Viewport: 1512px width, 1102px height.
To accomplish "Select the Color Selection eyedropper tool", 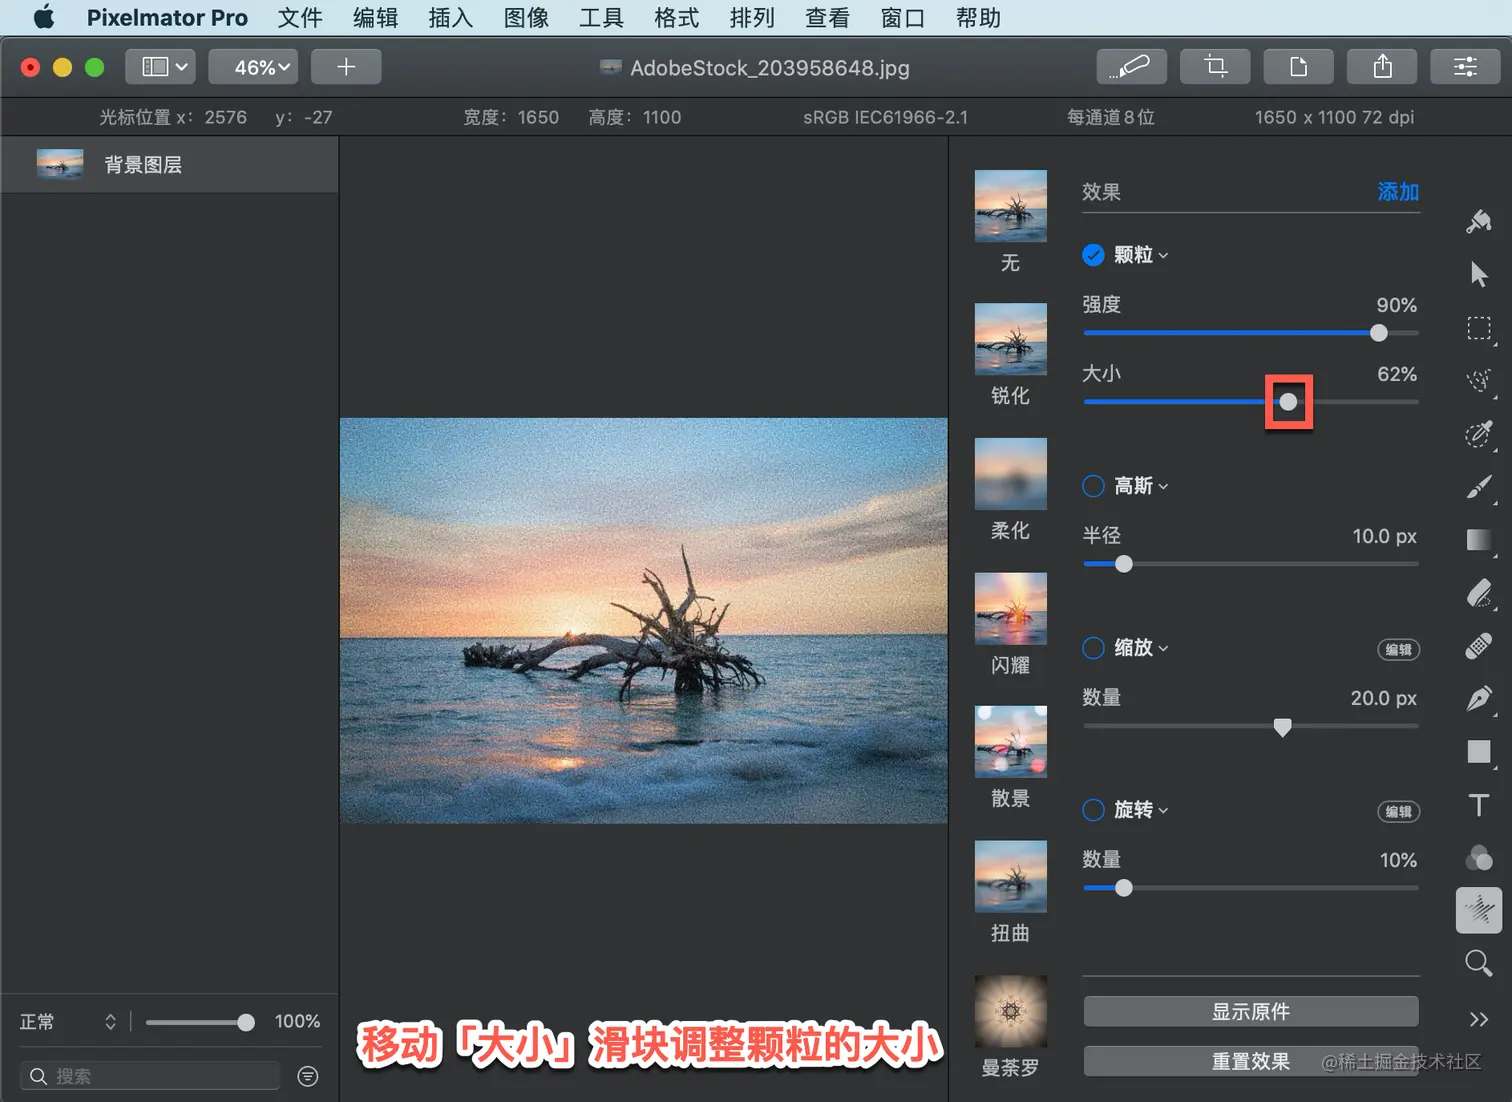I will [1479, 434].
